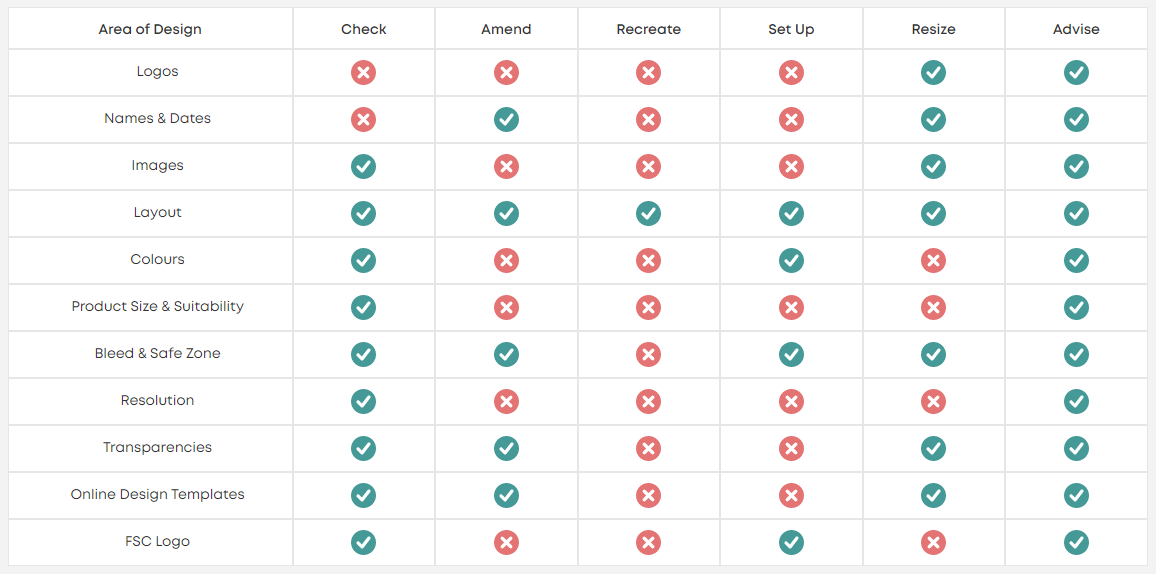Click the green tick for FSC Logo Advise
1156x574 pixels.
(x=1076, y=542)
